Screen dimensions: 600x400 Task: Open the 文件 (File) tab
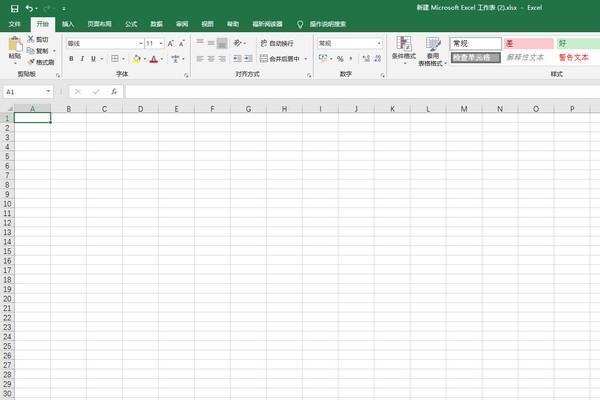pos(15,24)
